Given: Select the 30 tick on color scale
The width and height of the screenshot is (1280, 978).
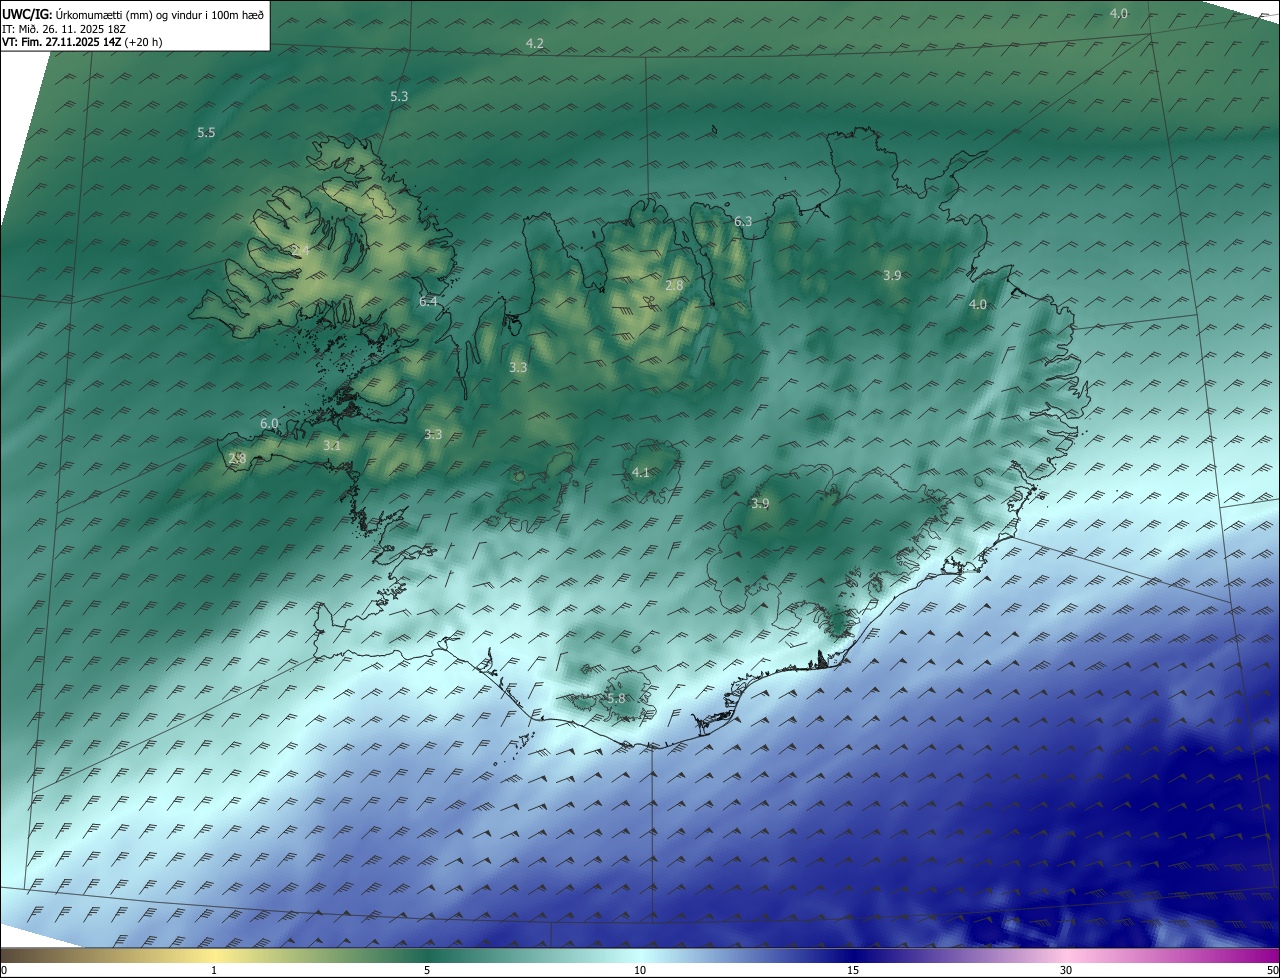Looking at the screenshot, I should (1066, 970).
